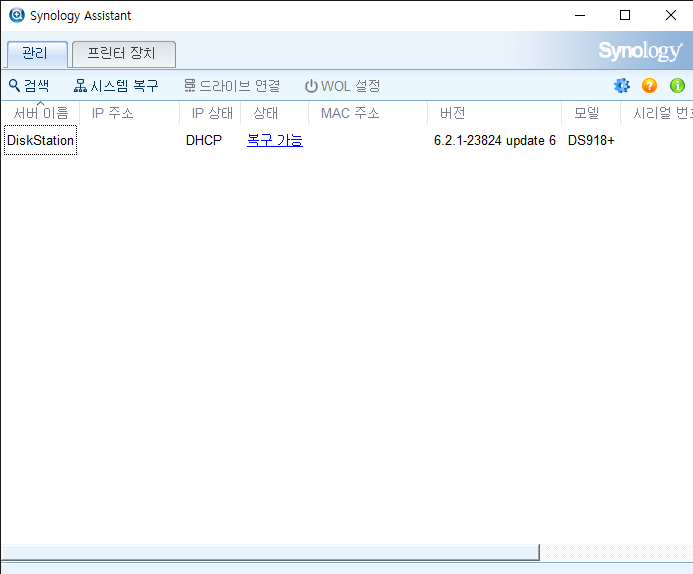Click the 6.2.1-23824 update 6 version cell
693x574 pixels.
point(495,140)
